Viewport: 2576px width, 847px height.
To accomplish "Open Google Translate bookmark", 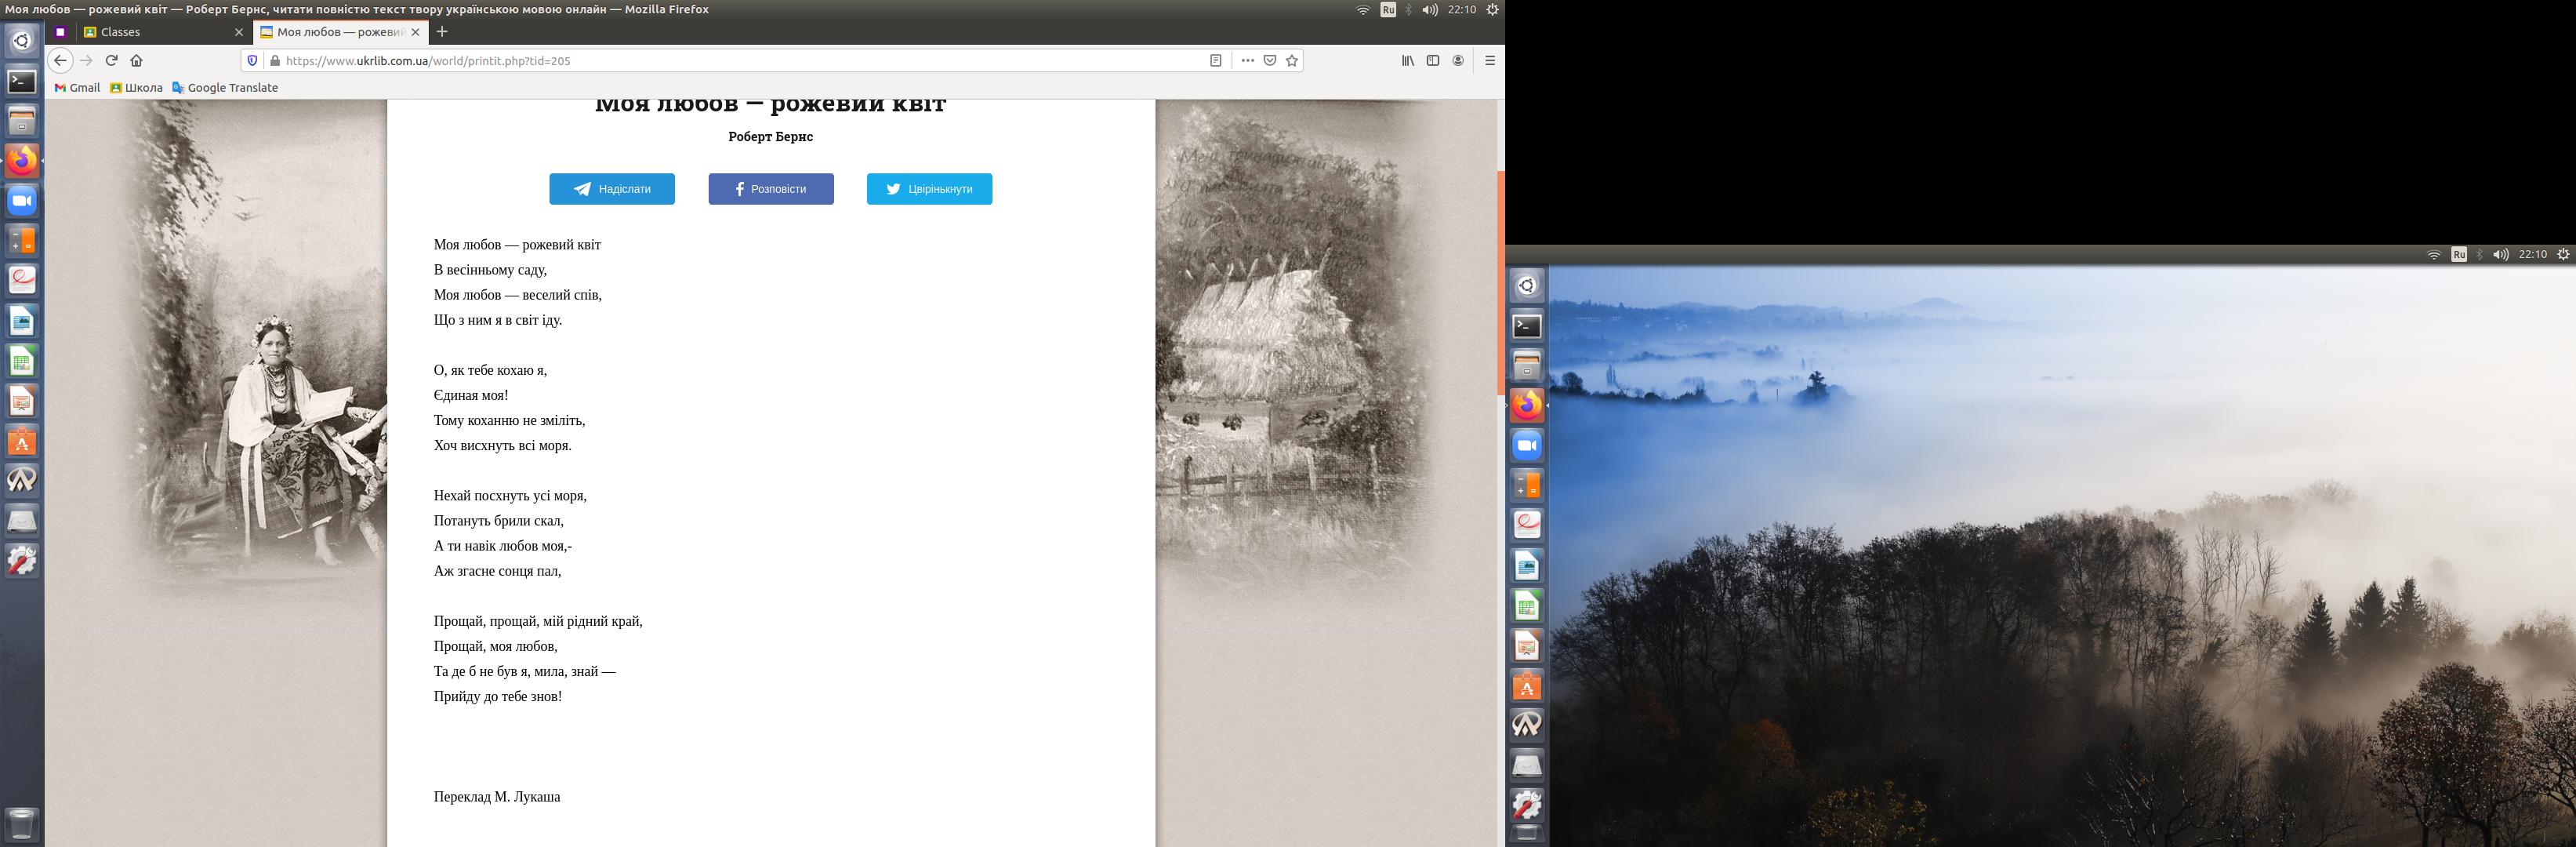I will pyautogui.click(x=225, y=88).
